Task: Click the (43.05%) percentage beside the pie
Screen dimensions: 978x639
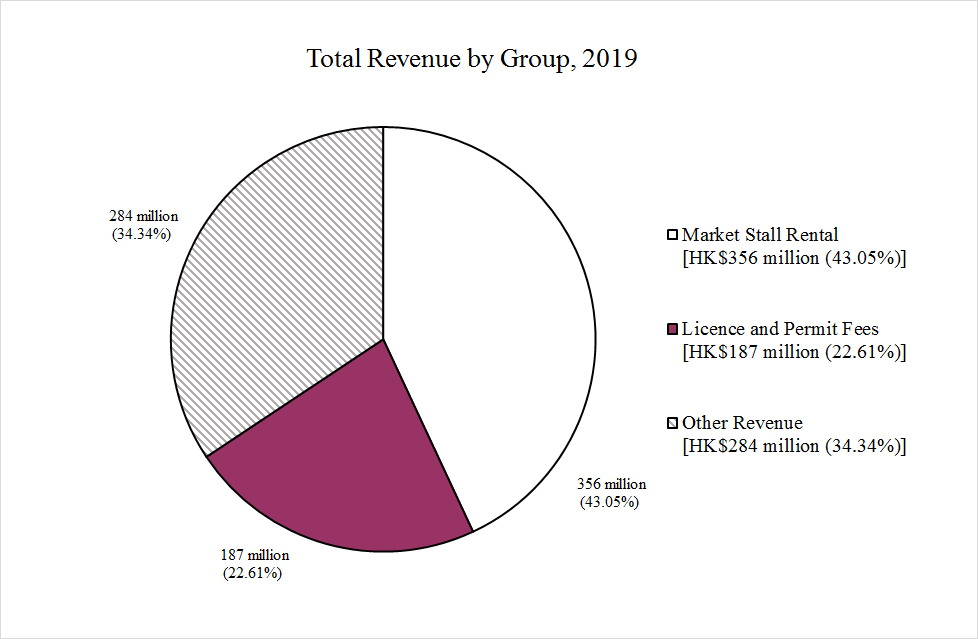Action: pos(609,502)
